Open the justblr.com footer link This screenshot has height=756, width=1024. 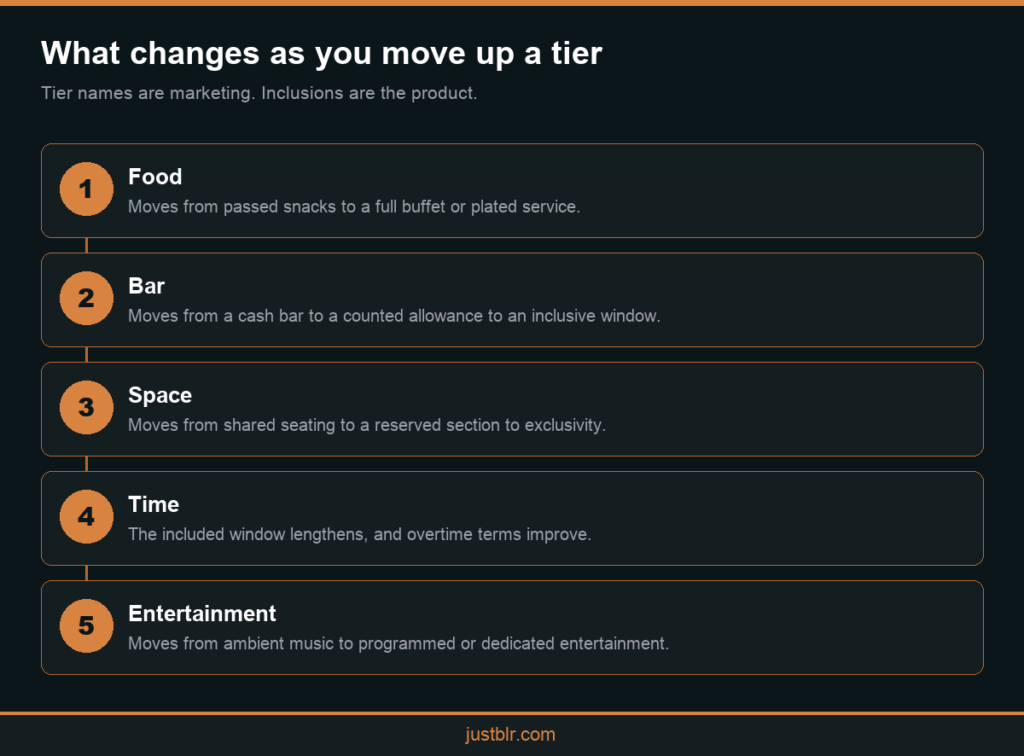pos(510,734)
